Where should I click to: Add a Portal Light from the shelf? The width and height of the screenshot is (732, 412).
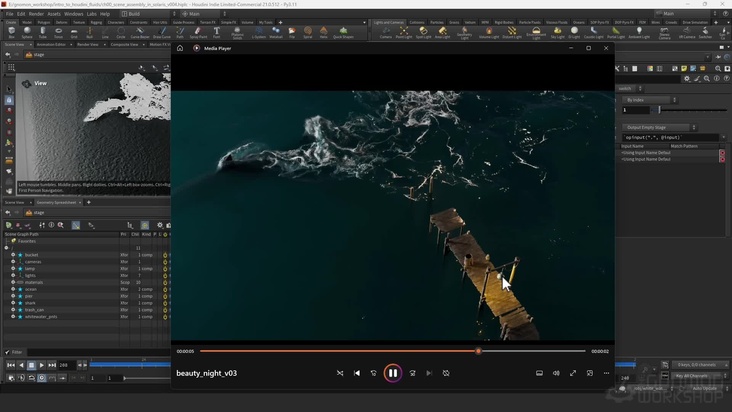pyautogui.click(x=616, y=32)
